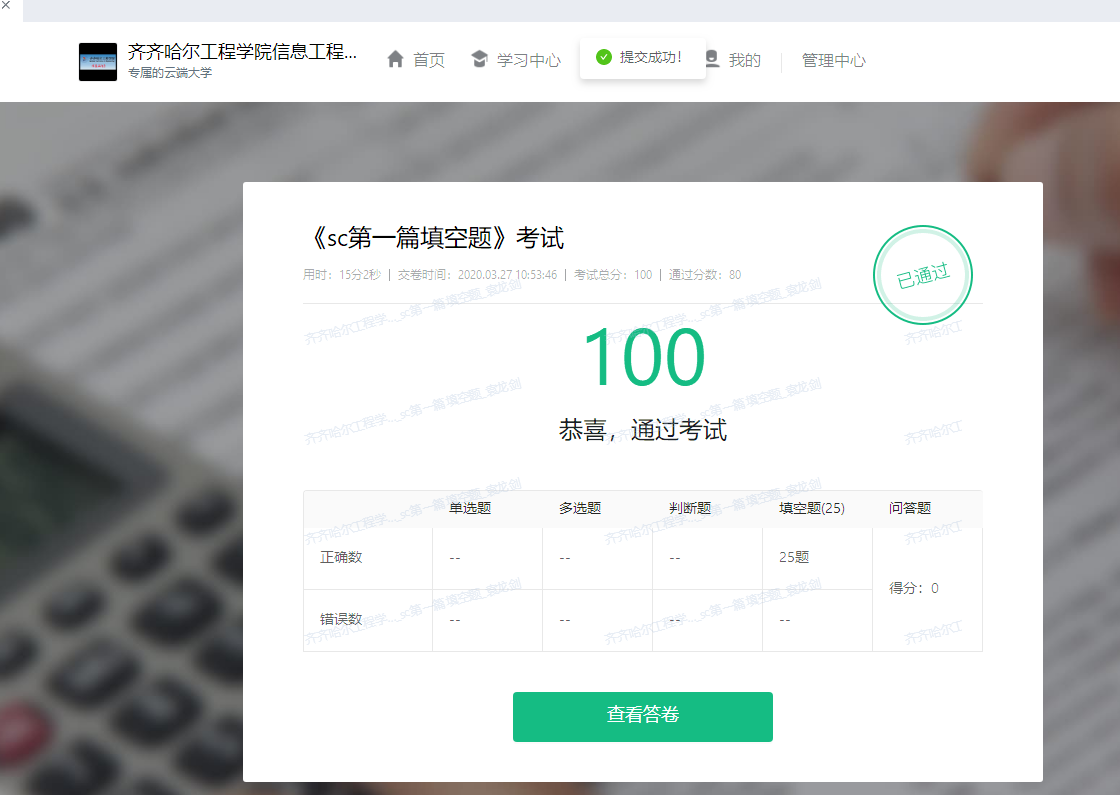Image resolution: width=1120 pixels, height=795 pixels.
Task: Click the 已通过 passed stamp
Action: point(922,275)
